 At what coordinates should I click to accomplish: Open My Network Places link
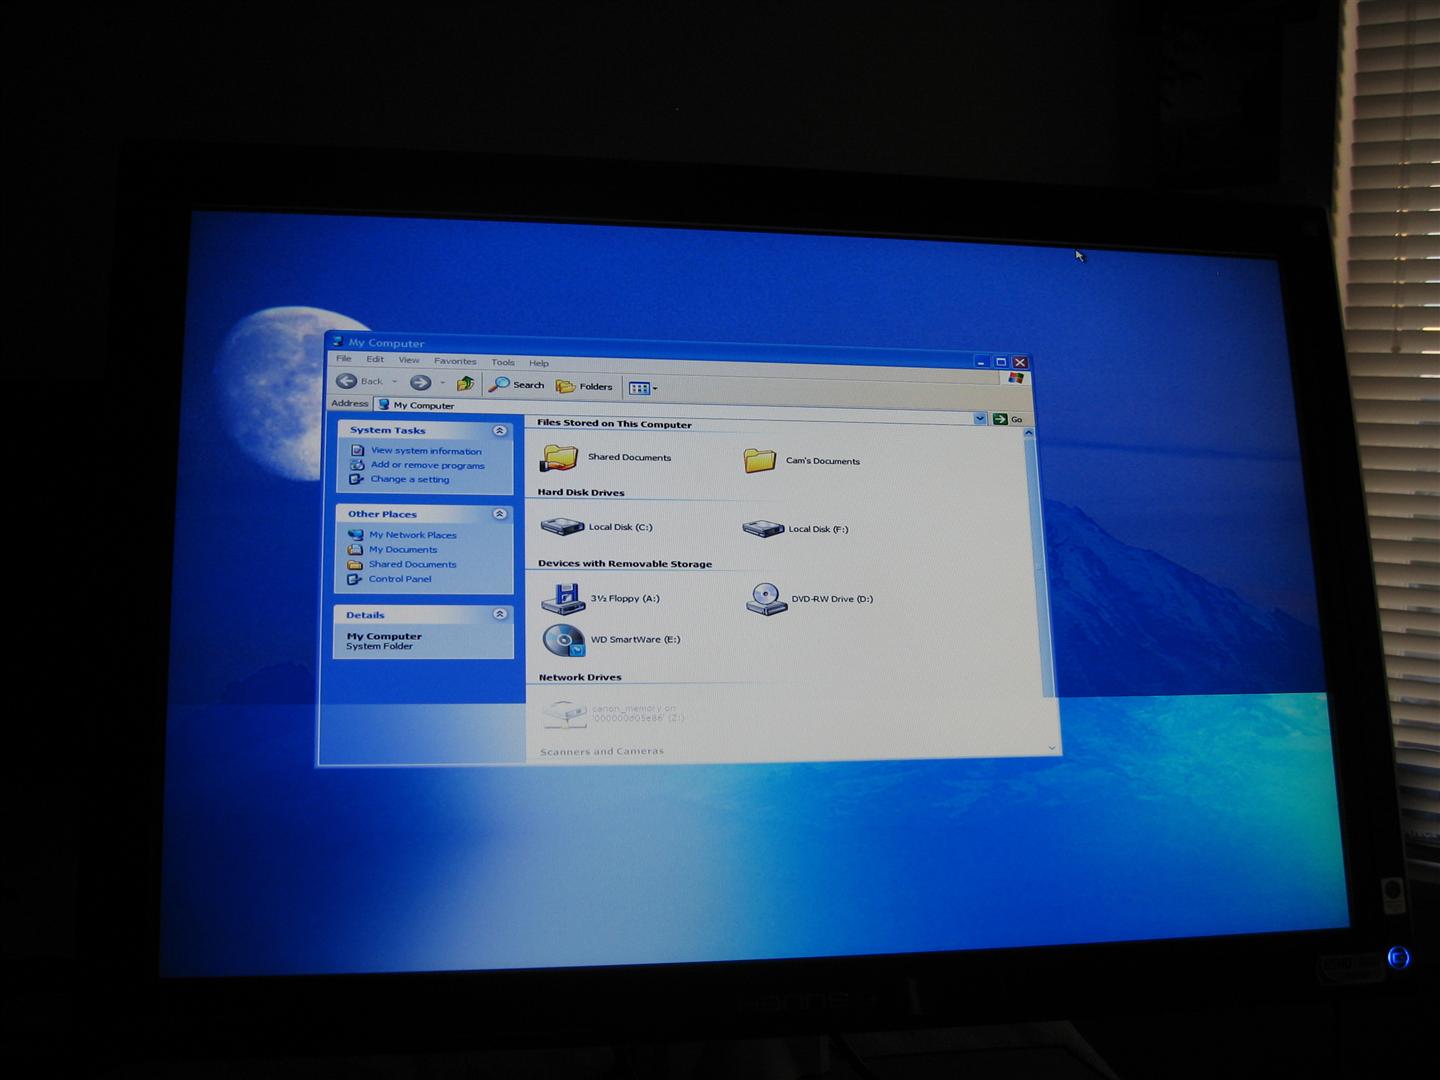(413, 535)
